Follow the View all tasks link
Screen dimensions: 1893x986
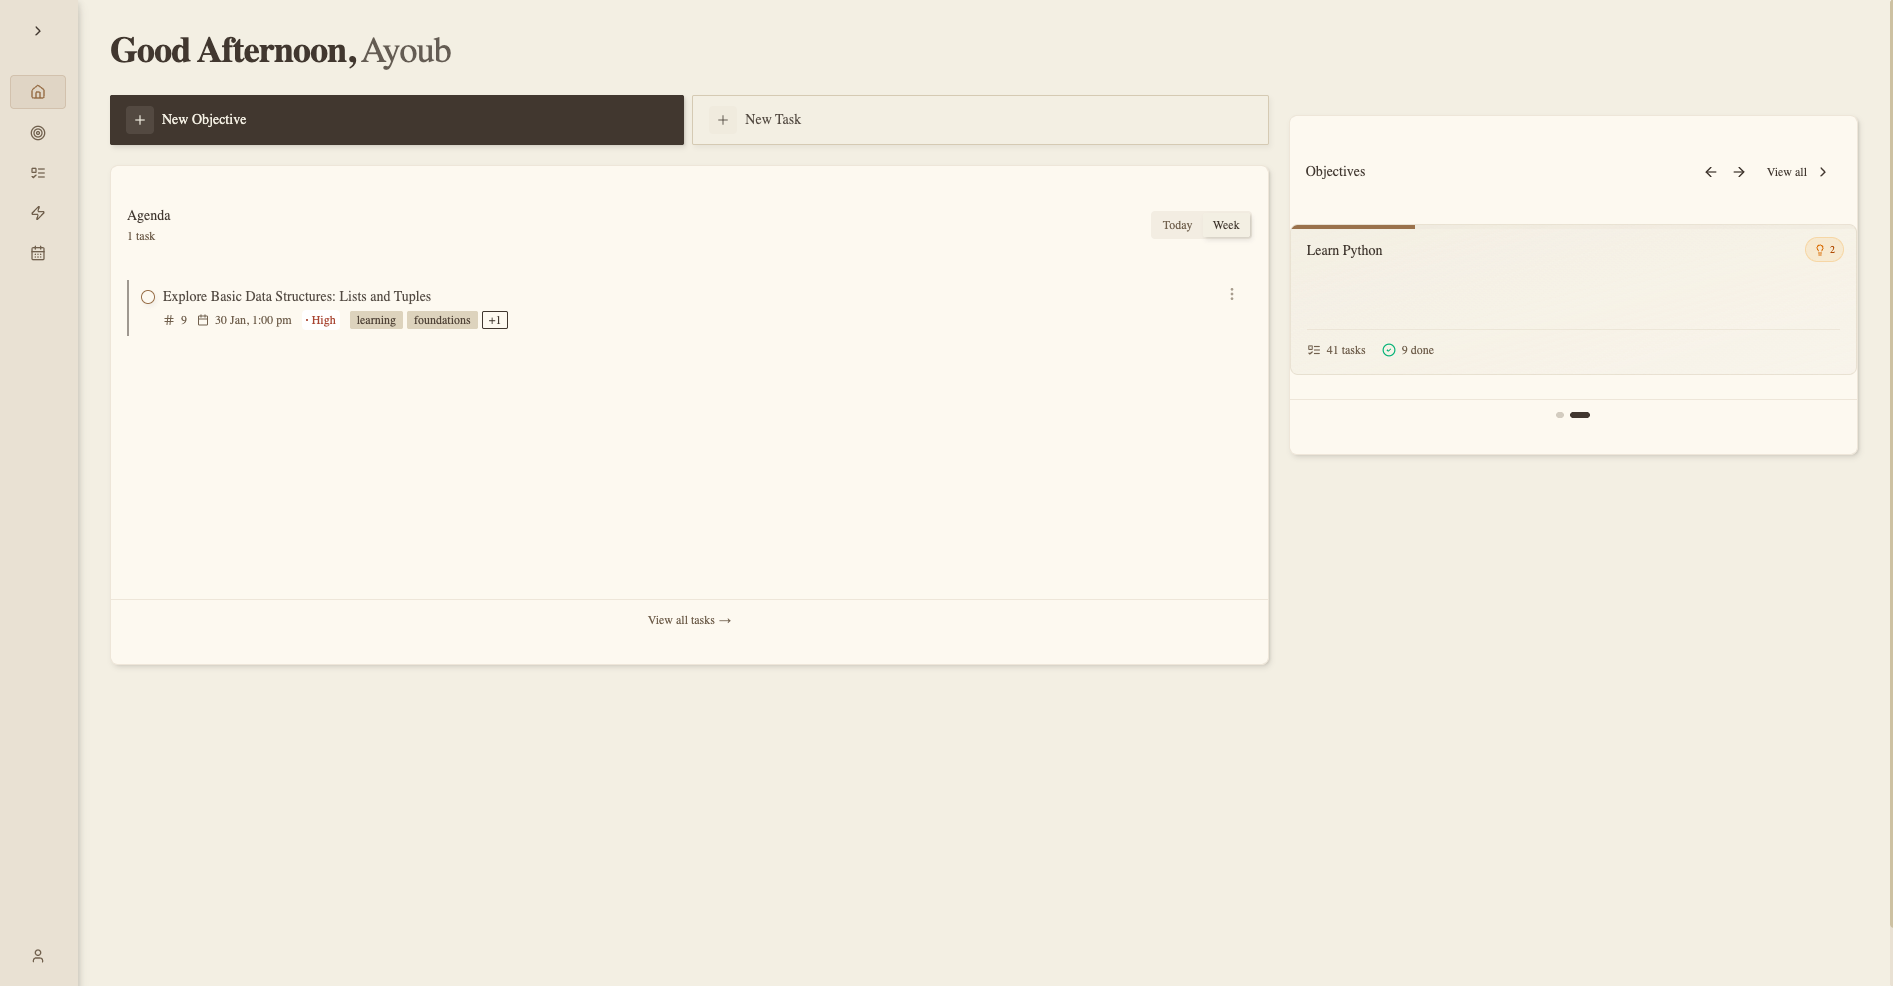pyautogui.click(x=689, y=620)
